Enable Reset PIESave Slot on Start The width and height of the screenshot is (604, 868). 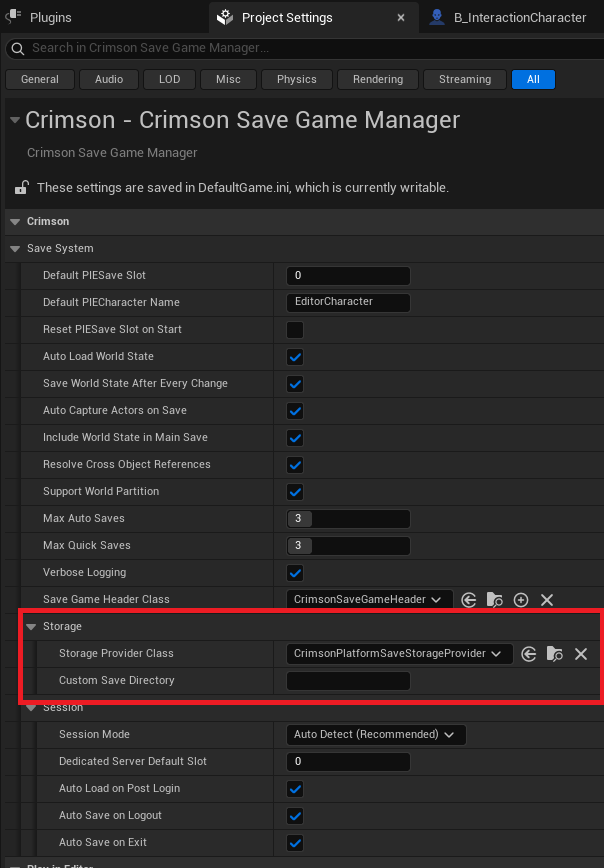coord(295,330)
